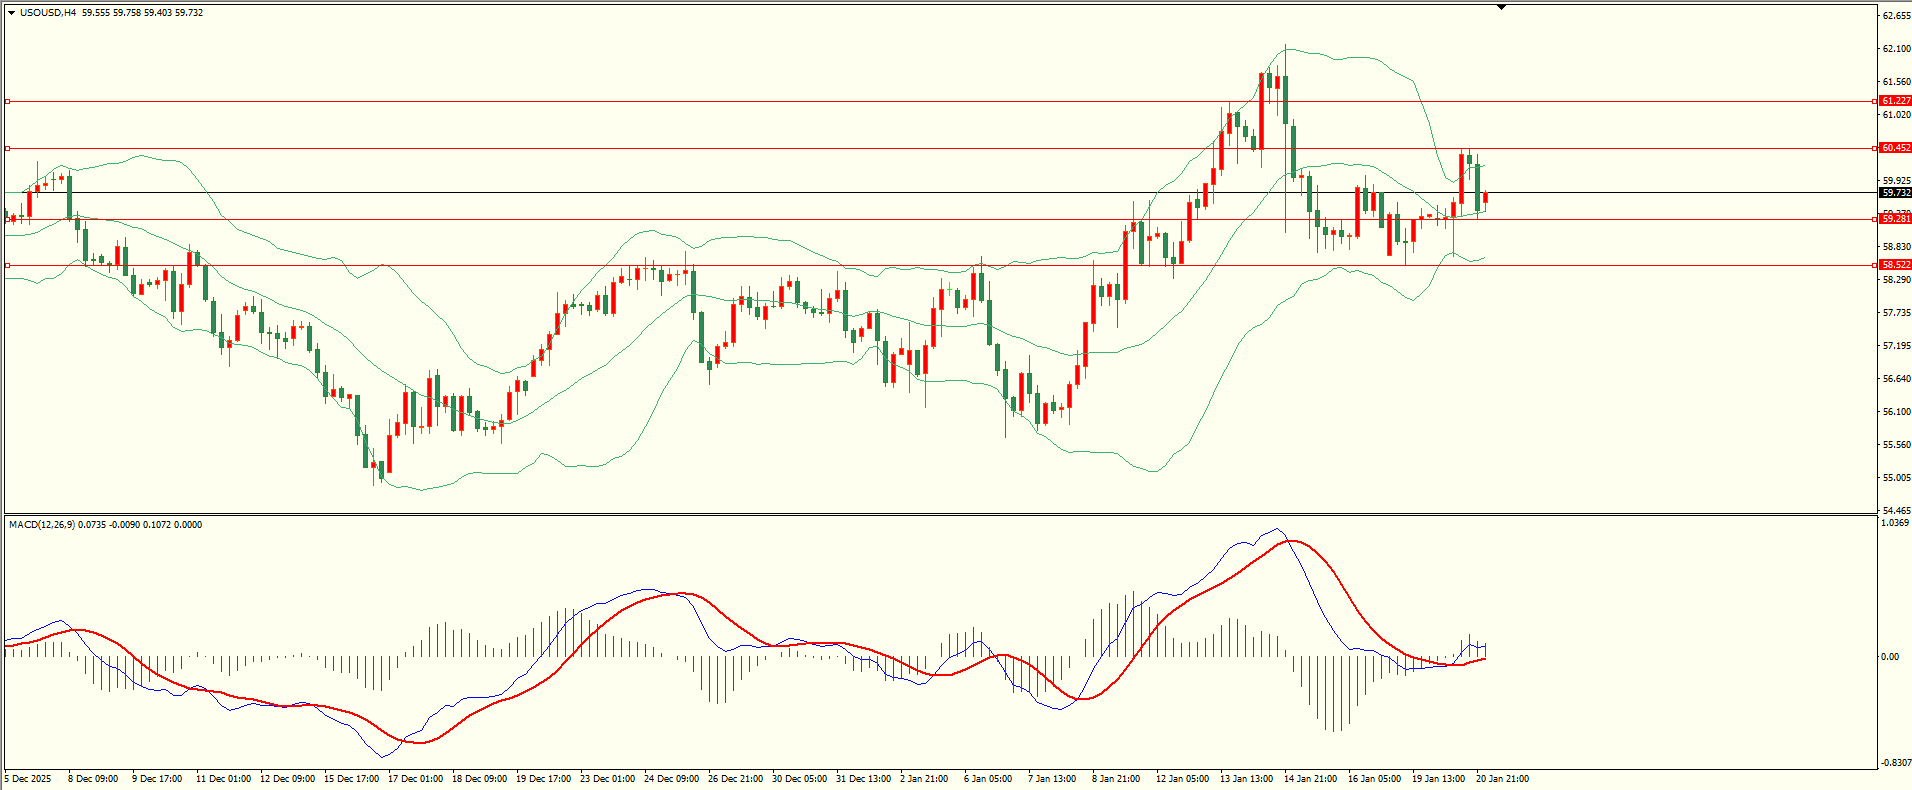The image size is (1912, 790).
Task: Click right handle of 59.281 line
Action: pyautogui.click(x=1874, y=219)
